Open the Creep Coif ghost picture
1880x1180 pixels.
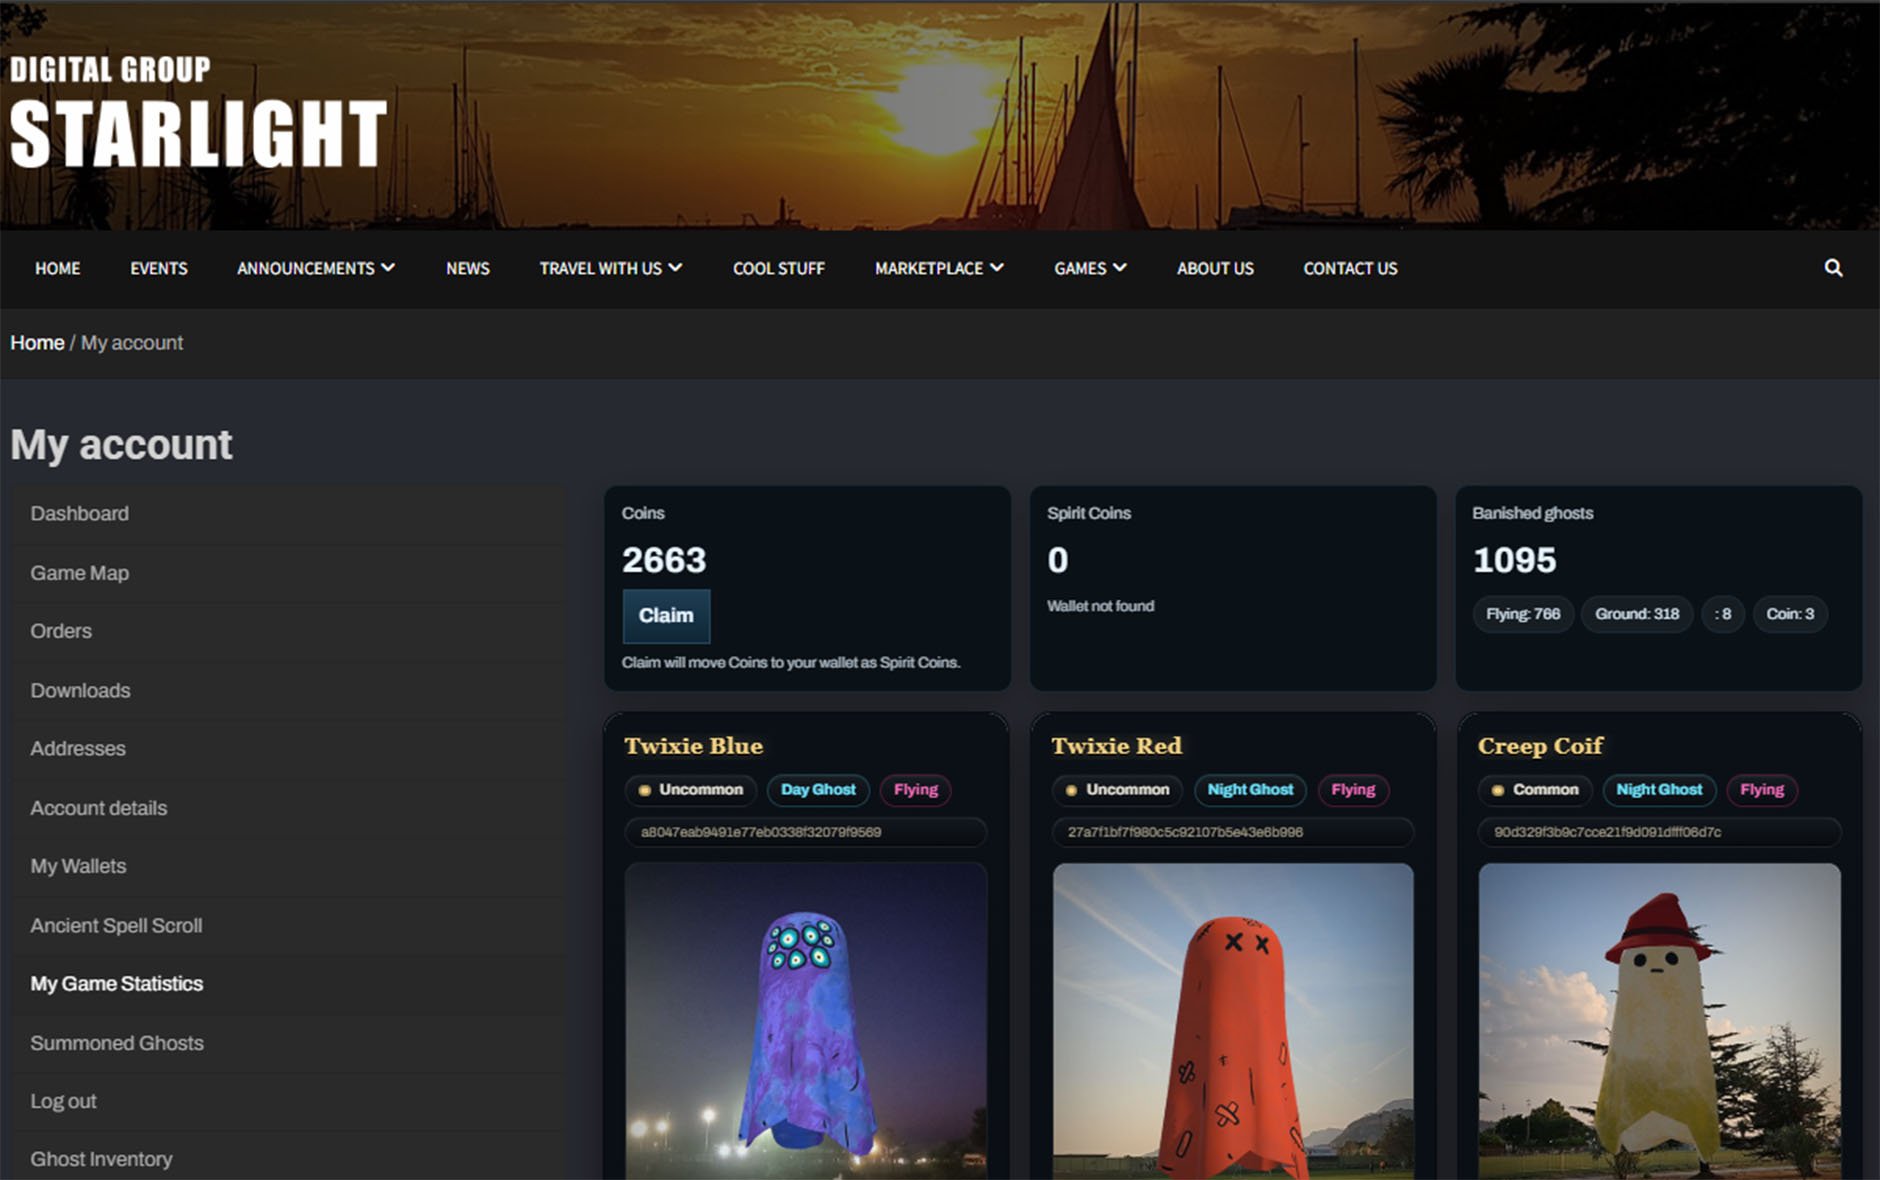click(x=1659, y=1020)
